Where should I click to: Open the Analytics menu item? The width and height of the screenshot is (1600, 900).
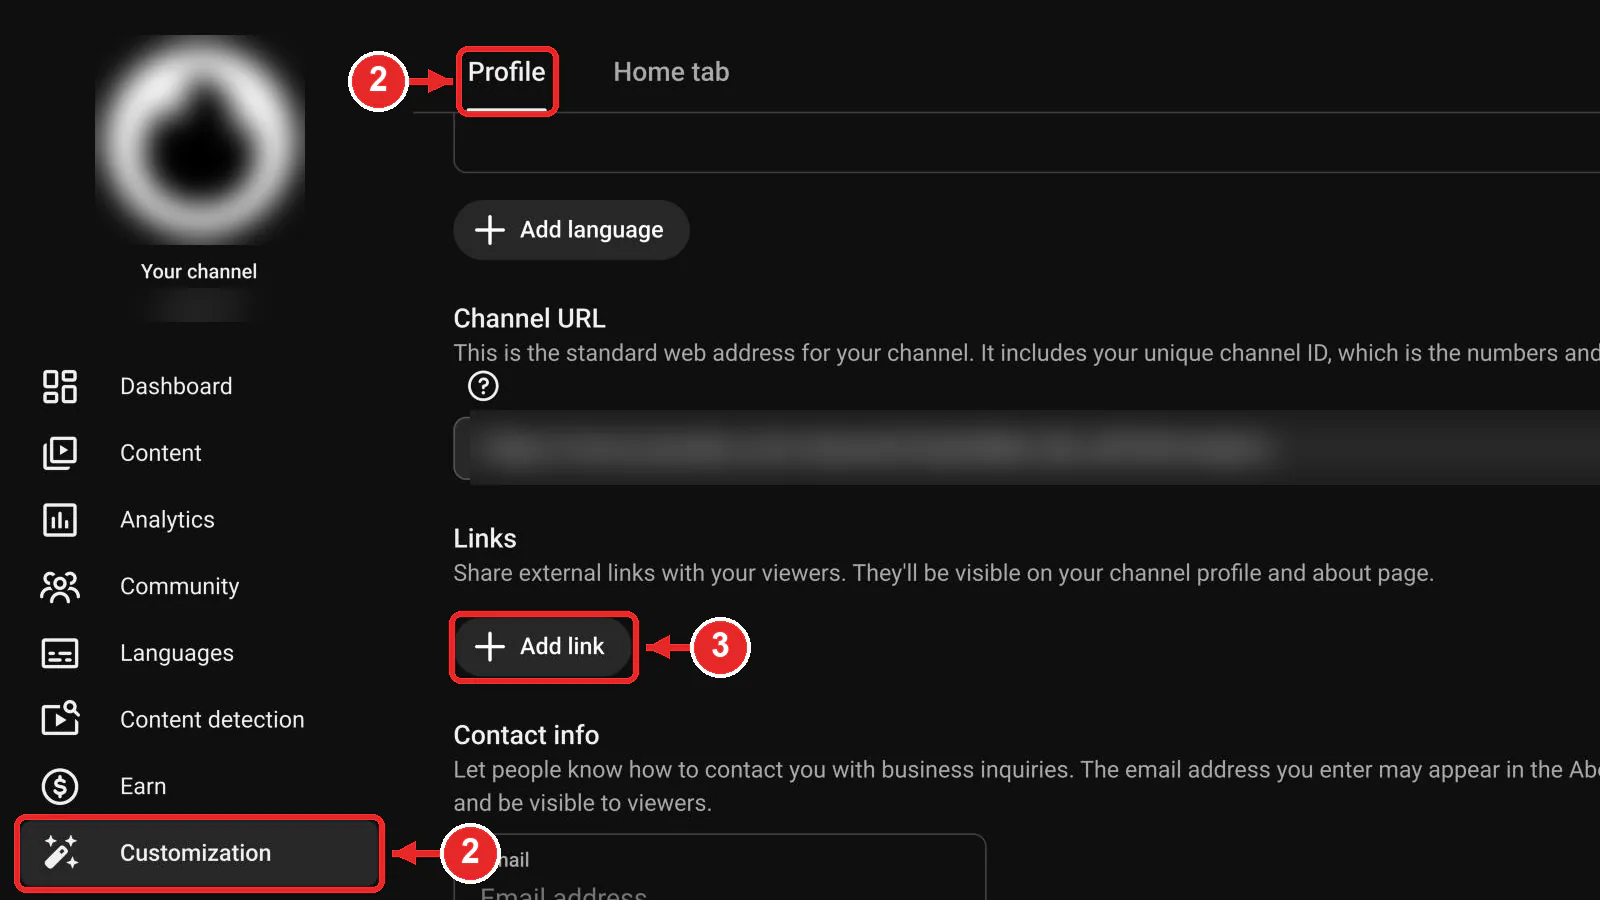click(x=199, y=520)
